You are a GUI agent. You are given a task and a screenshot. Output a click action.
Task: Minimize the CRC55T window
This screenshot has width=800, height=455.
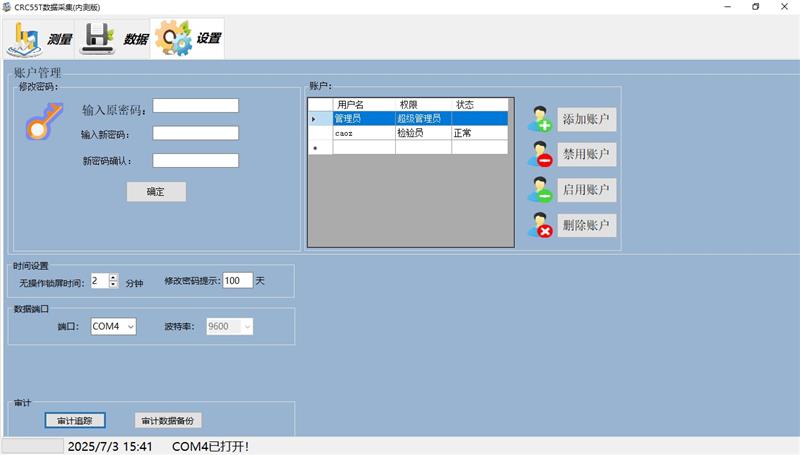click(x=728, y=7)
